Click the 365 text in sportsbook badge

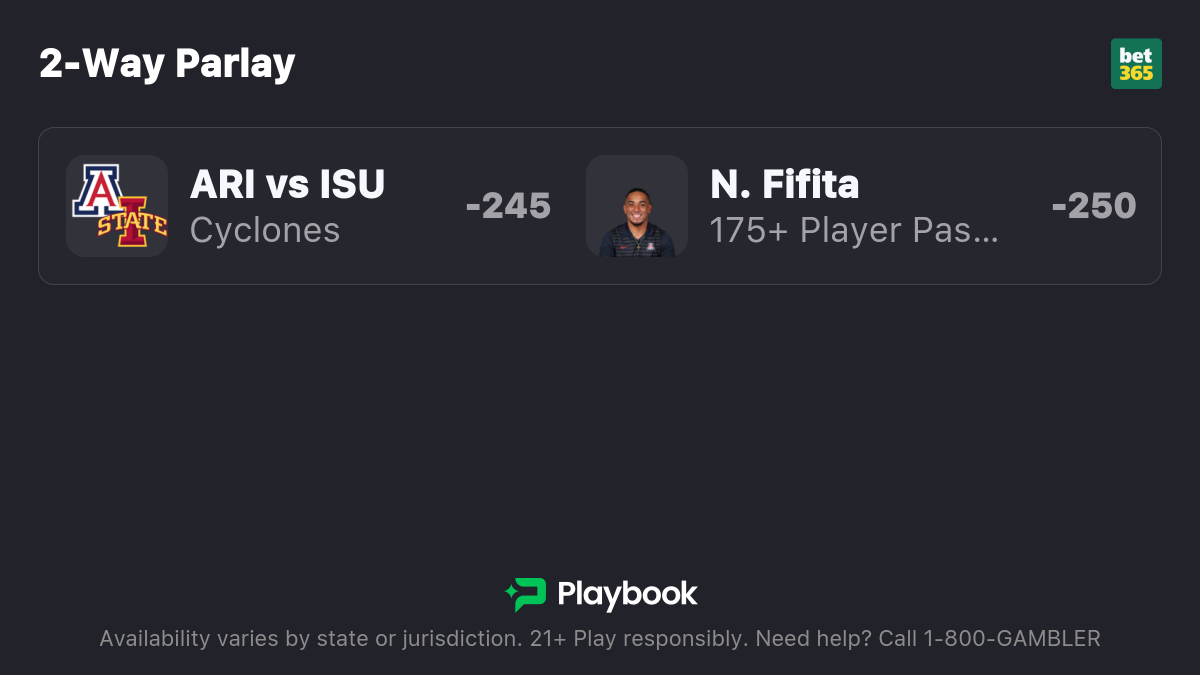1136,73
